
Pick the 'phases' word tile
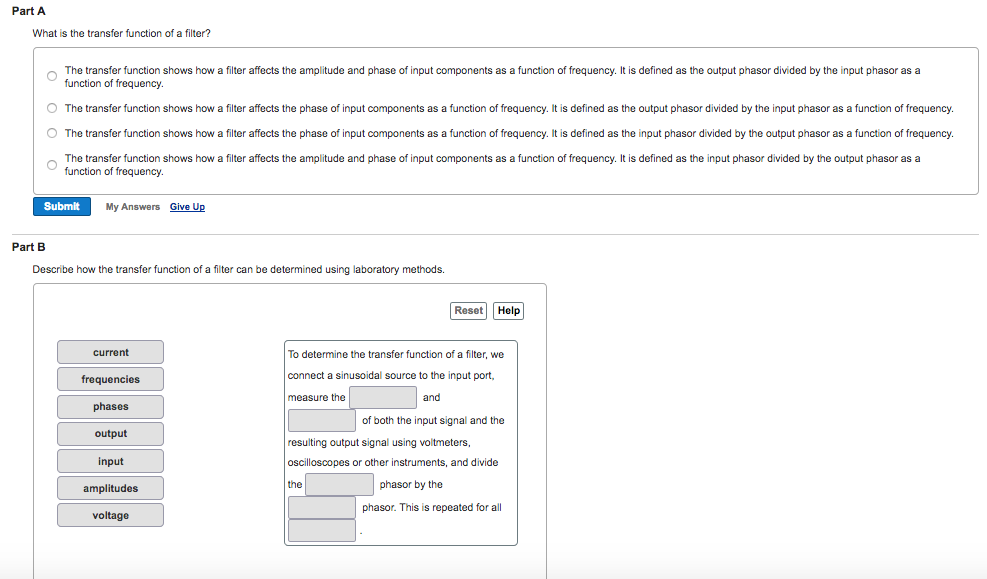tap(110, 407)
